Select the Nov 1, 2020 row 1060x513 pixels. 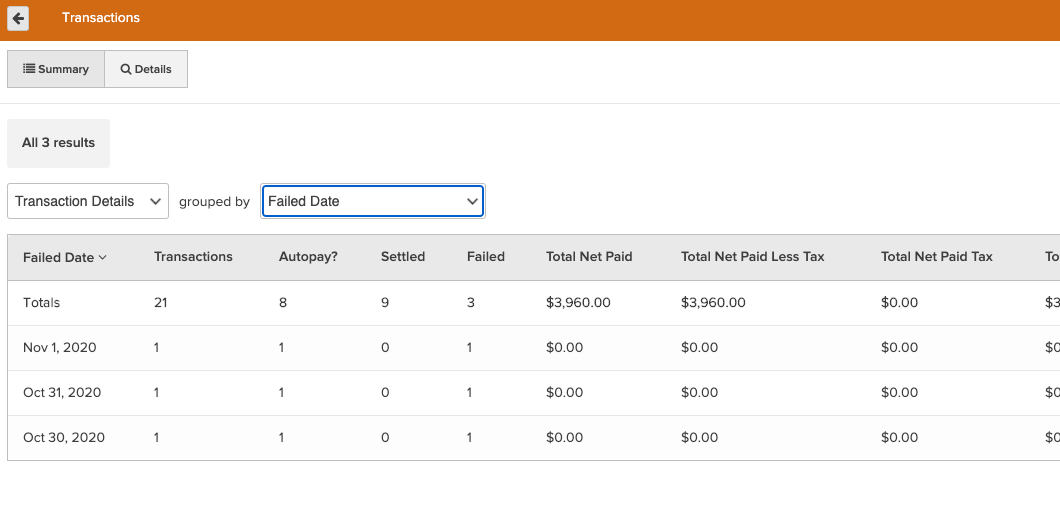(60, 347)
